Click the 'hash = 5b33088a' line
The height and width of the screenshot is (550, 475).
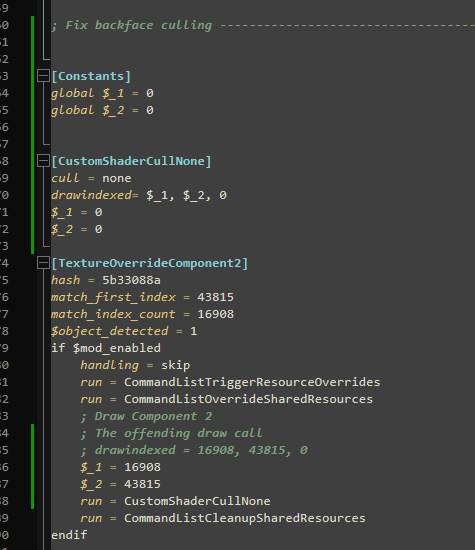(x=106, y=280)
